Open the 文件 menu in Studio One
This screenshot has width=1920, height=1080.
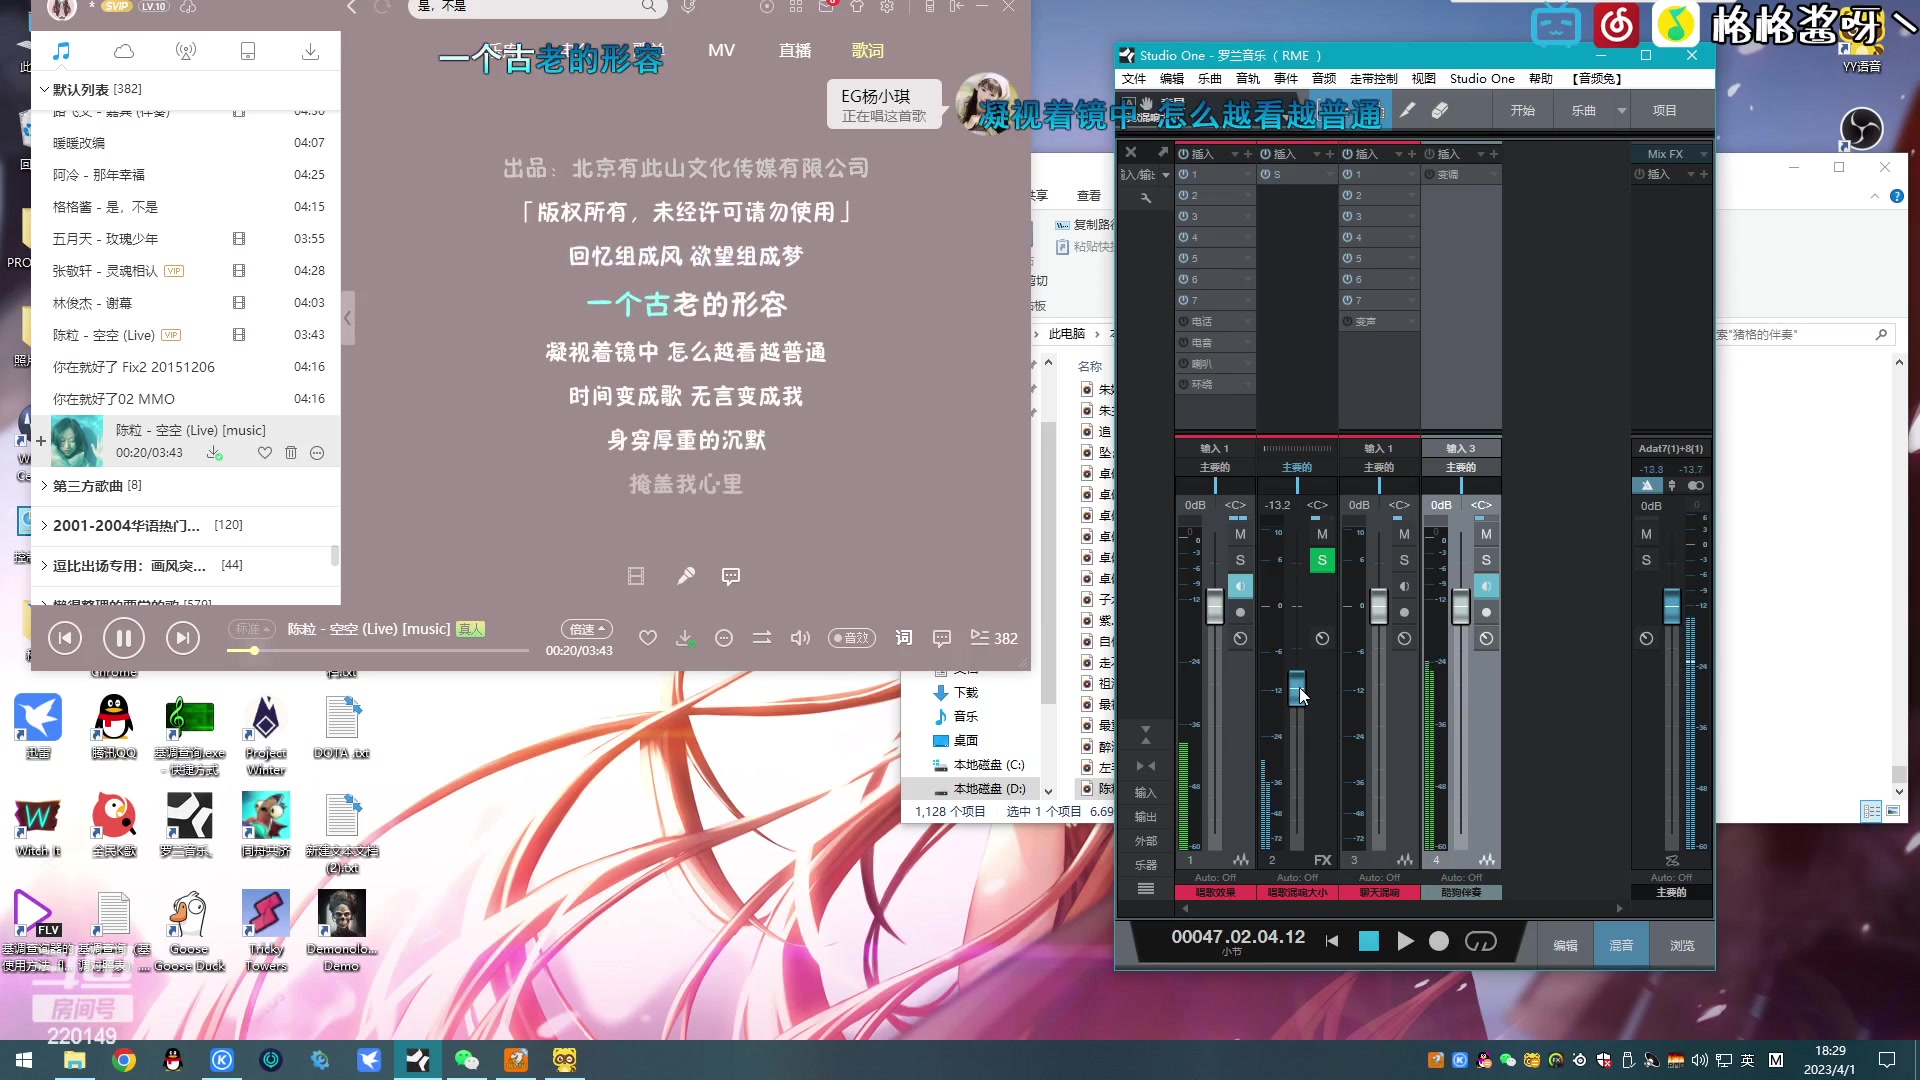pos(1134,79)
